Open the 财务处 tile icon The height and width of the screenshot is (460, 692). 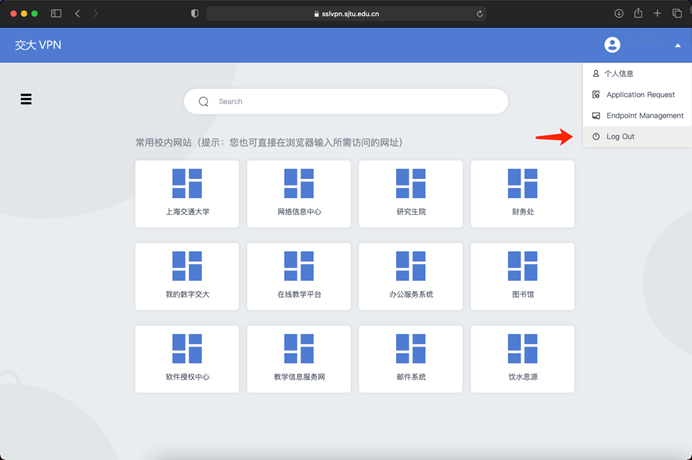(523, 183)
